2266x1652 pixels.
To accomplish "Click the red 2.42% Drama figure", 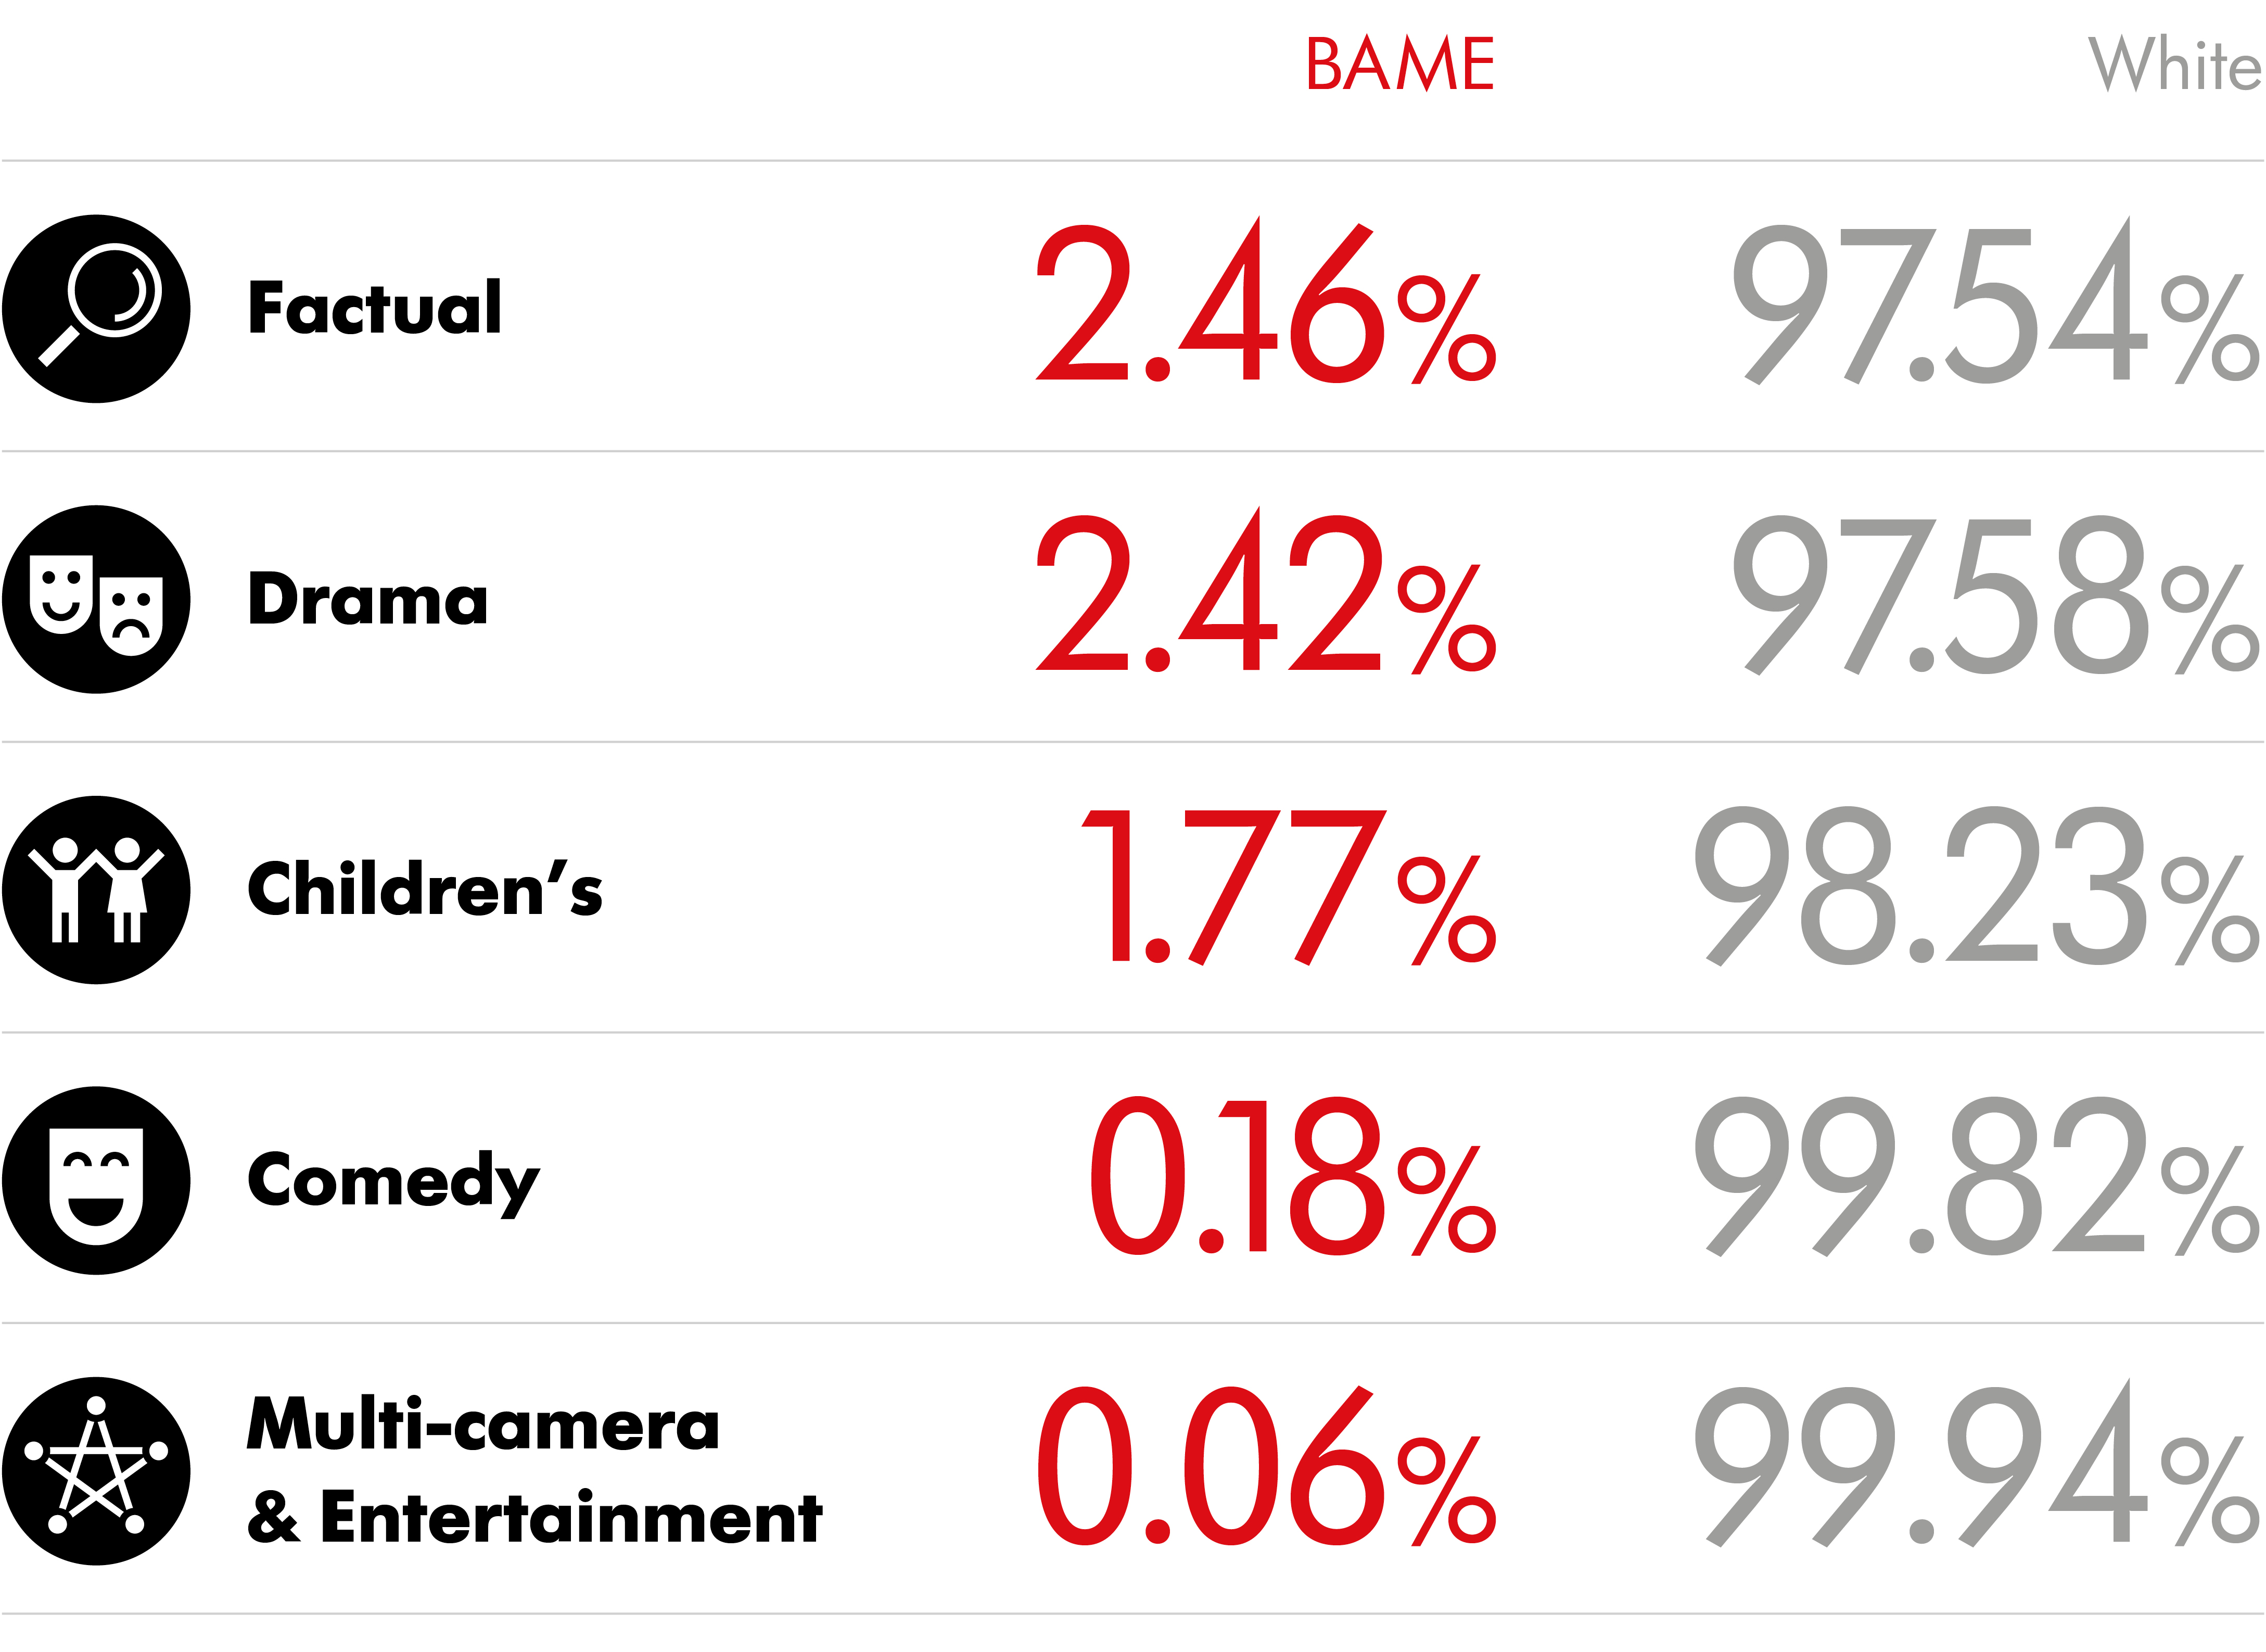I will coord(1265,594).
